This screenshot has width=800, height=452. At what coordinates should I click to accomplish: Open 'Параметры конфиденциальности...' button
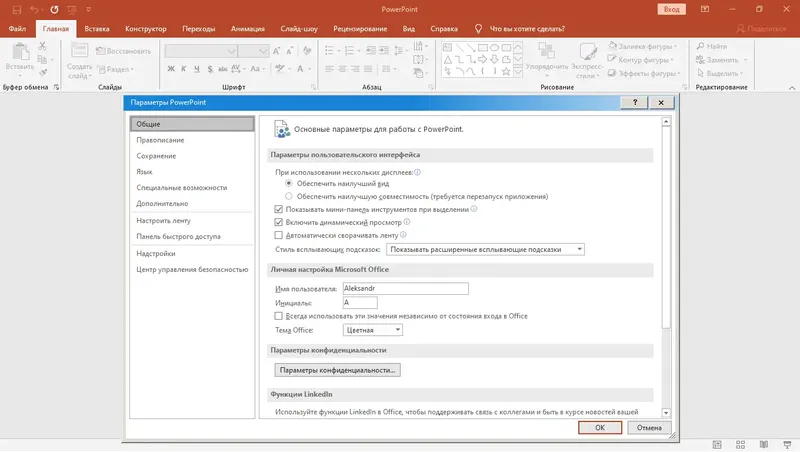(337, 370)
